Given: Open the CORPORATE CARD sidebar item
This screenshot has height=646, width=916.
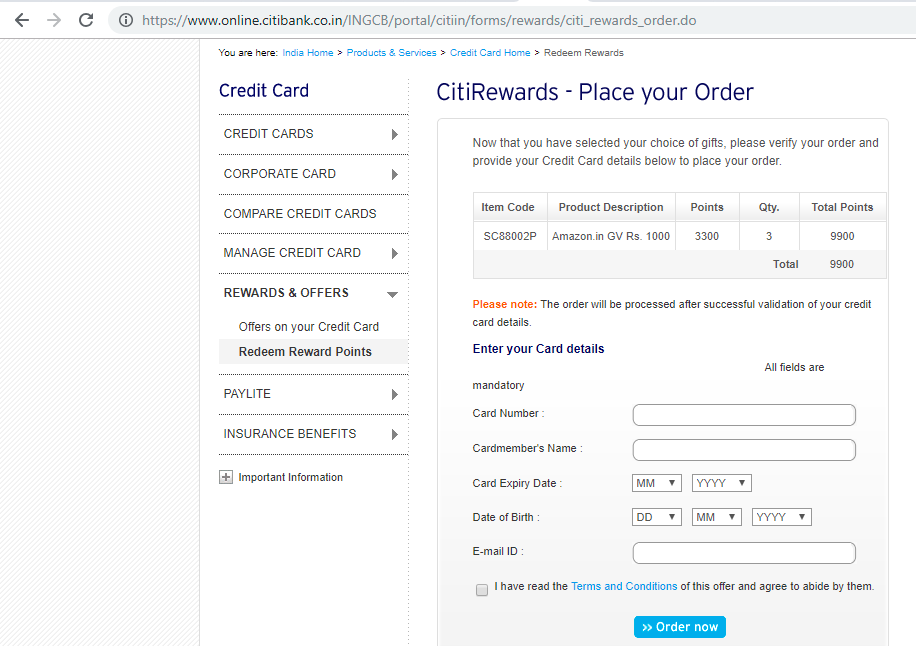Looking at the screenshot, I should [280, 174].
